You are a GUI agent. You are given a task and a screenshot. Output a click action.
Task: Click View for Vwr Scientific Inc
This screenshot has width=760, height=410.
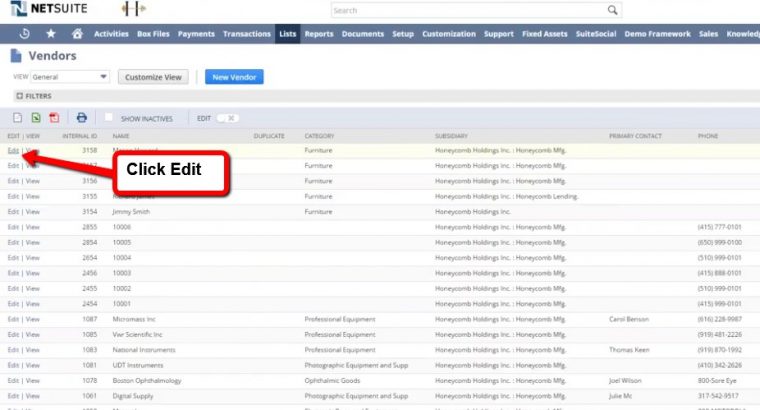coord(32,334)
